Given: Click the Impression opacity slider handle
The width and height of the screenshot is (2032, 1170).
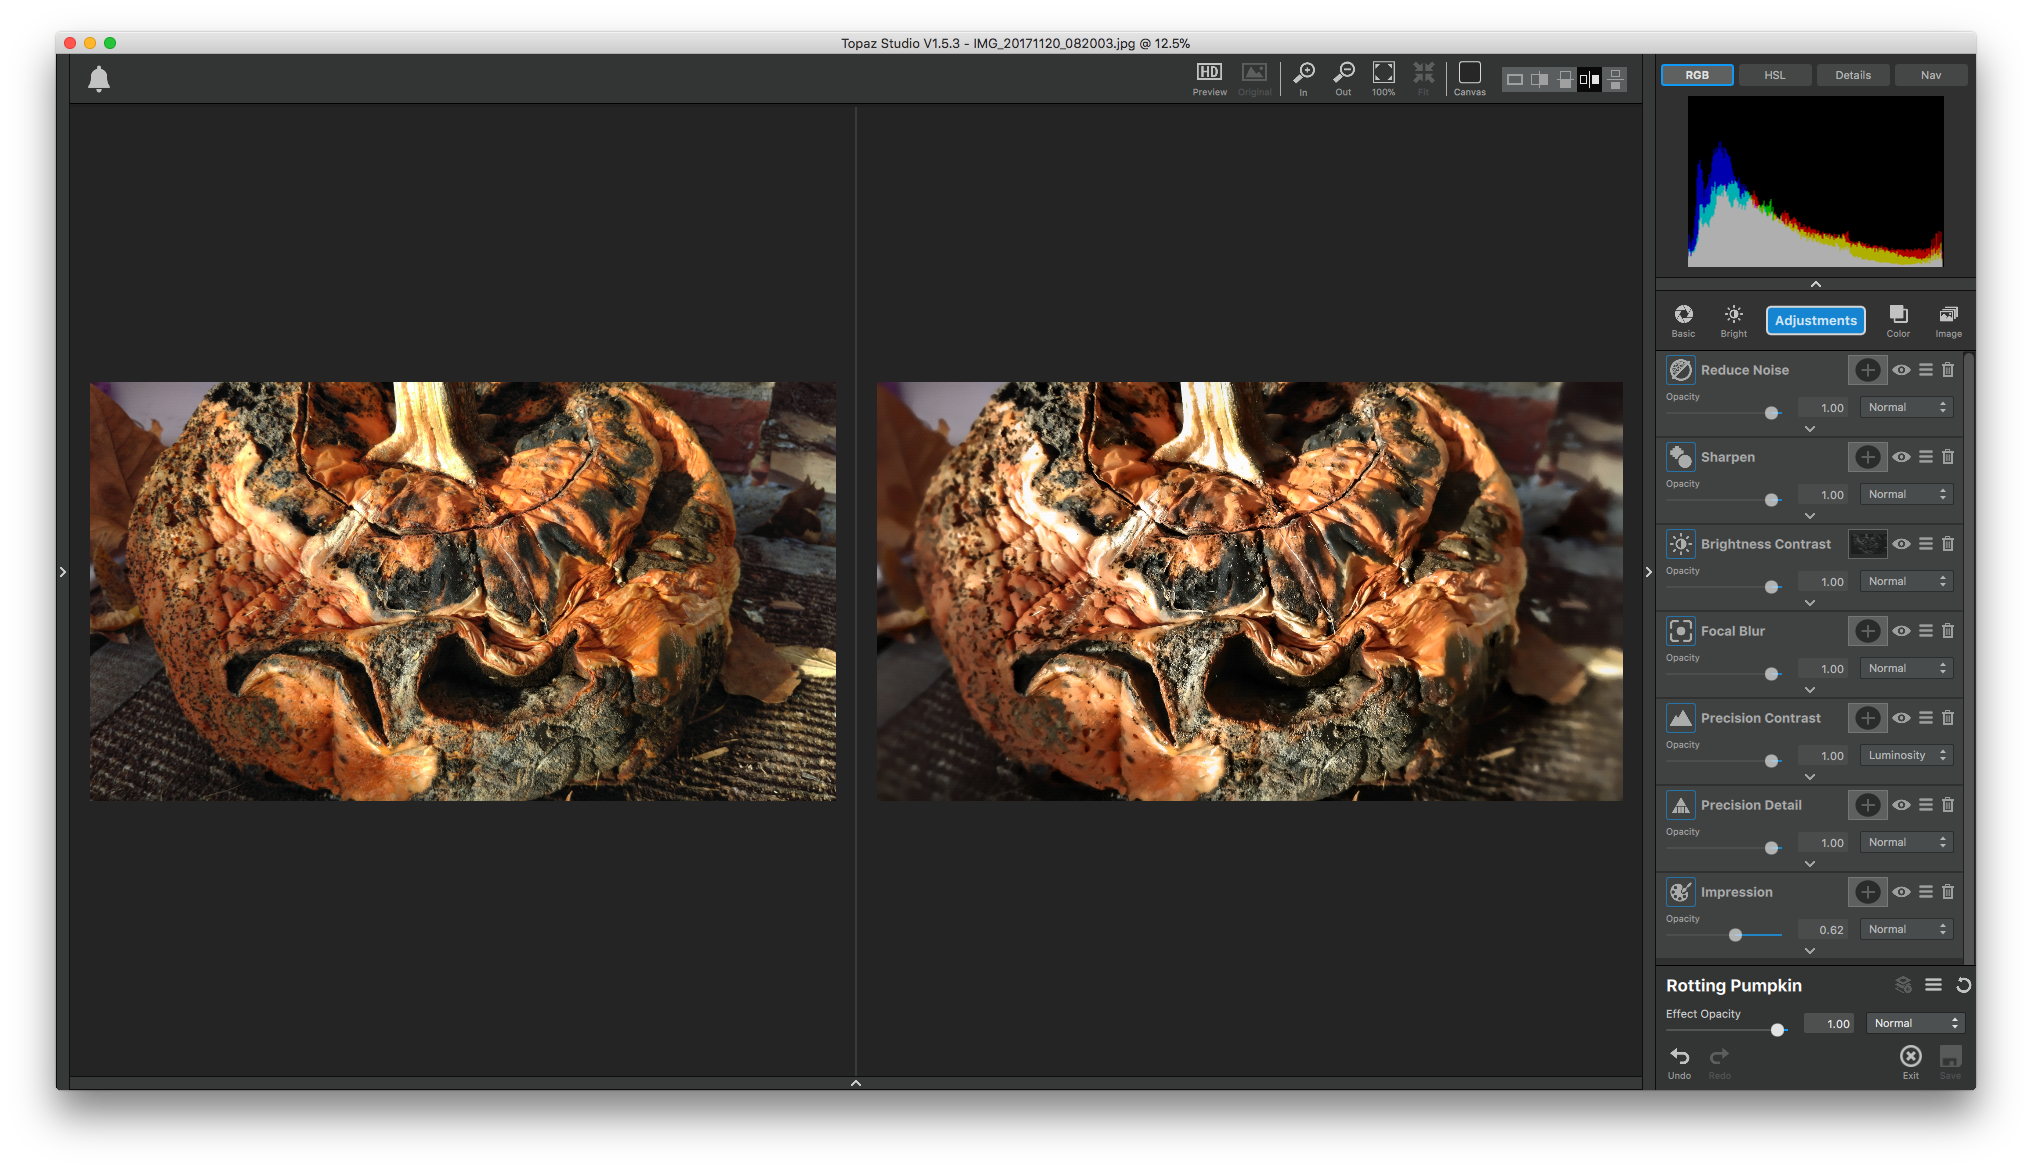Looking at the screenshot, I should (x=1736, y=935).
